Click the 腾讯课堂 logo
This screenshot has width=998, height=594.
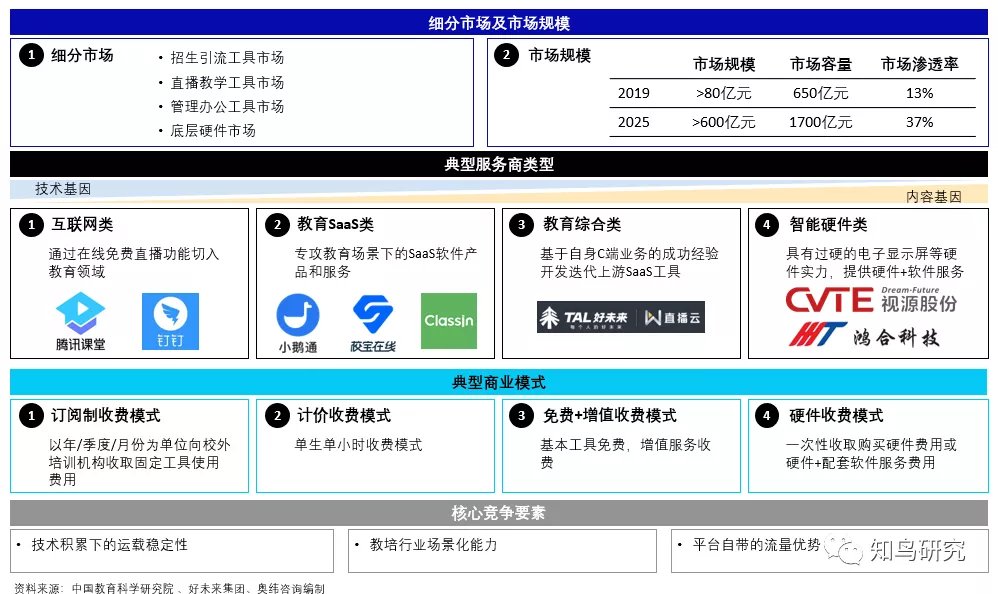pos(80,322)
